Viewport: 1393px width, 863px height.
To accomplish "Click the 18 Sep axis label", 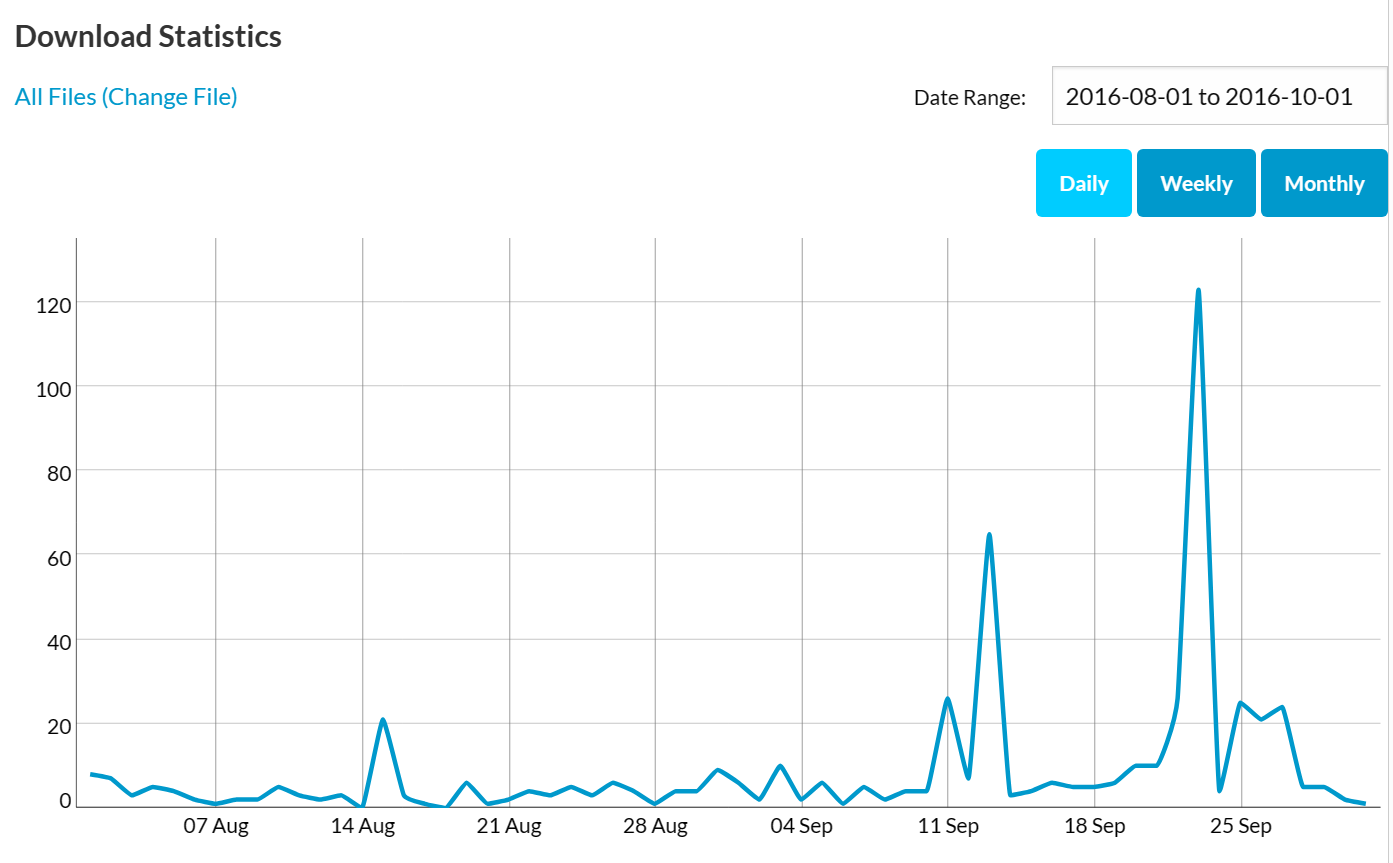I will [1095, 827].
